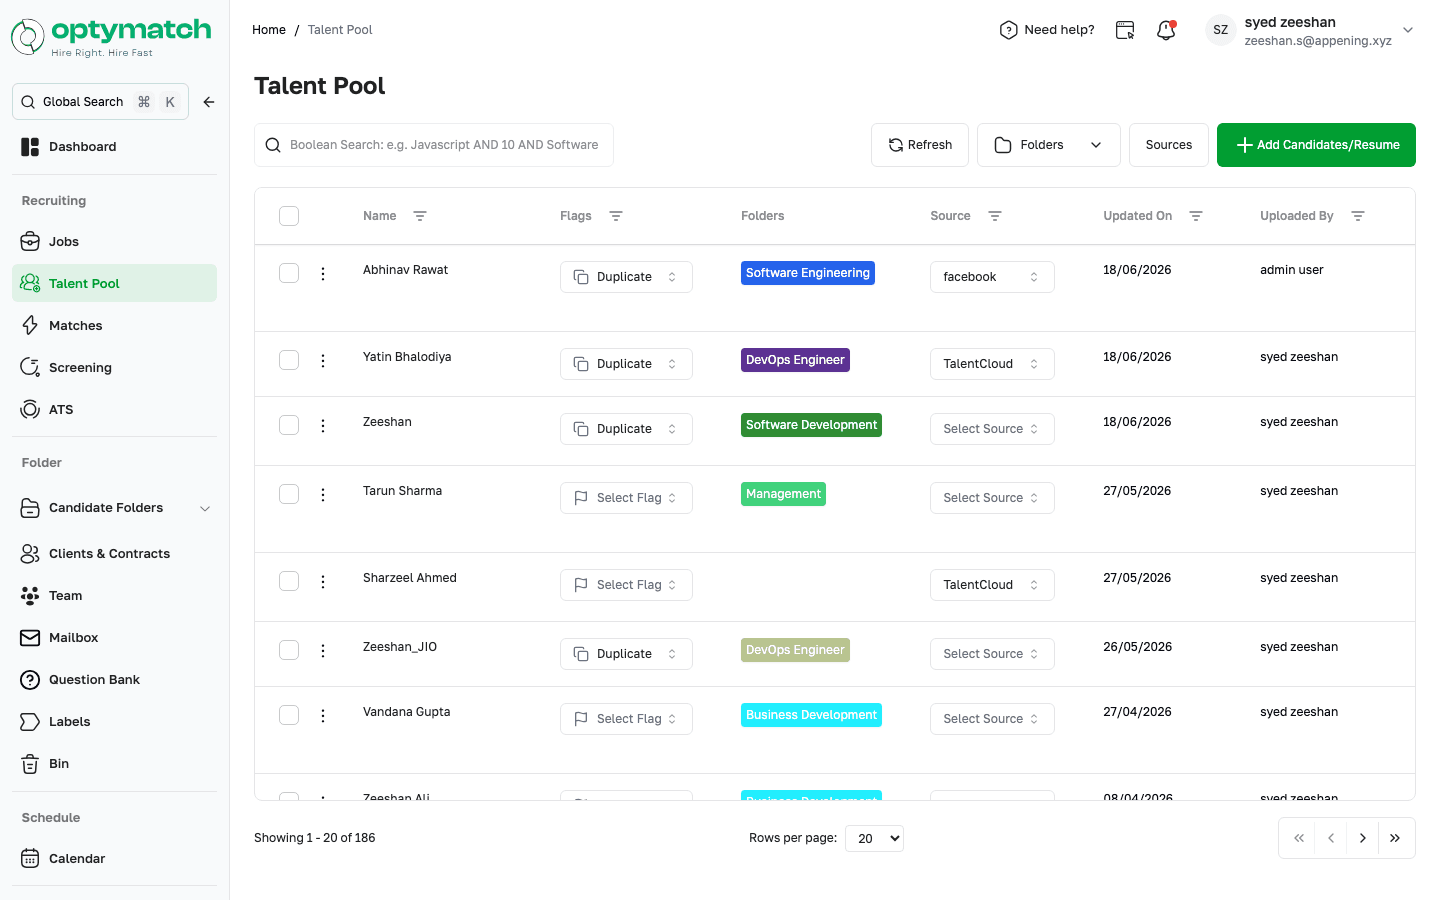Select the Abhinav Rawat row checkbox

(x=289, y=273)
